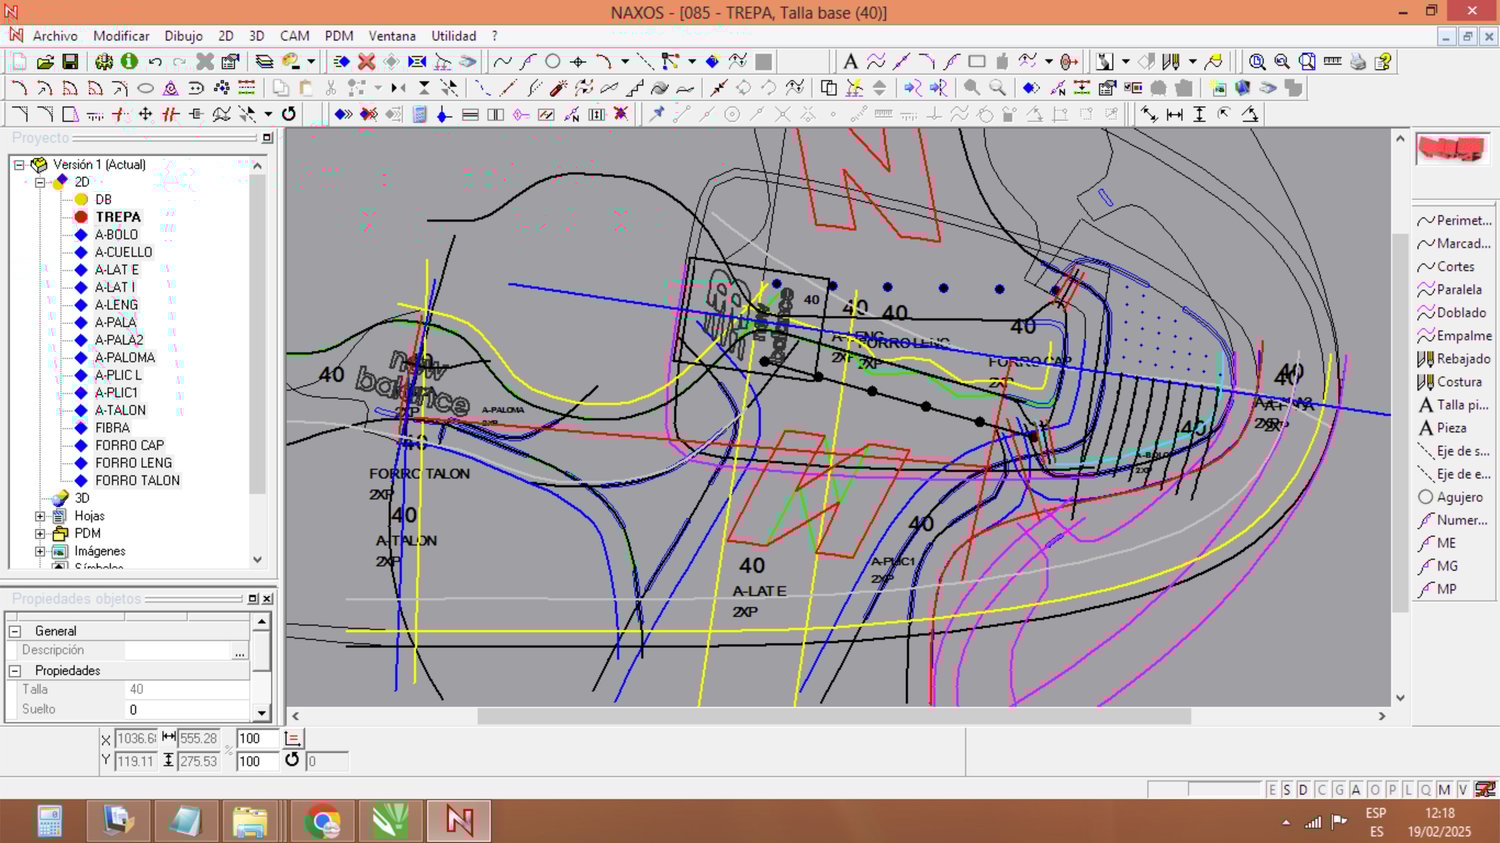This screenshot has height=843, width=1500.
Task: Click the green information icon
Action: click(129, 62)
